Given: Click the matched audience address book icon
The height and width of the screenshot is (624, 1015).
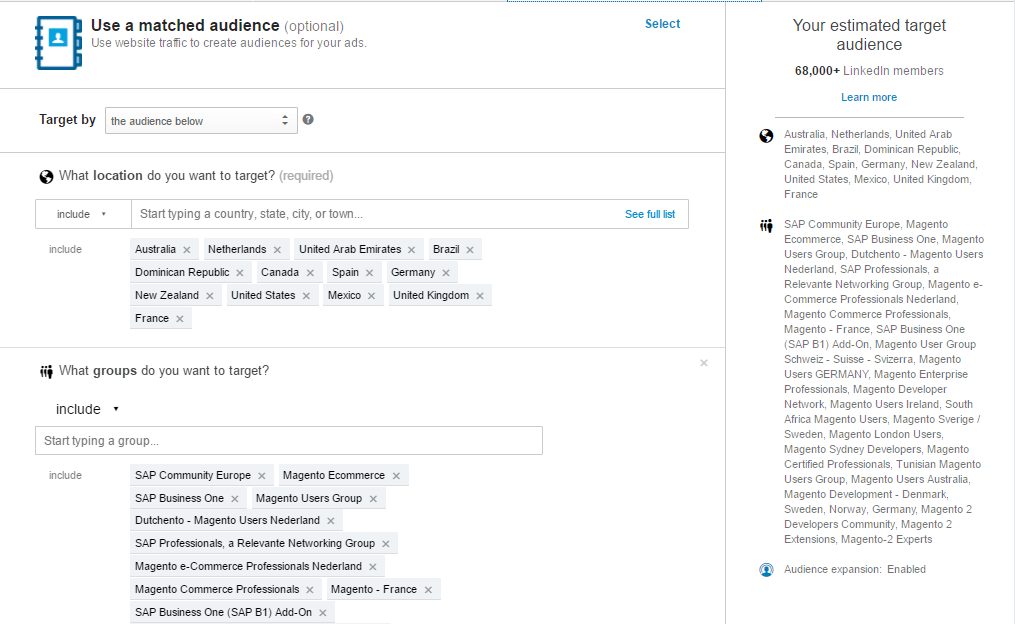Looking at the screenshot, I should [x=59, y=43].
